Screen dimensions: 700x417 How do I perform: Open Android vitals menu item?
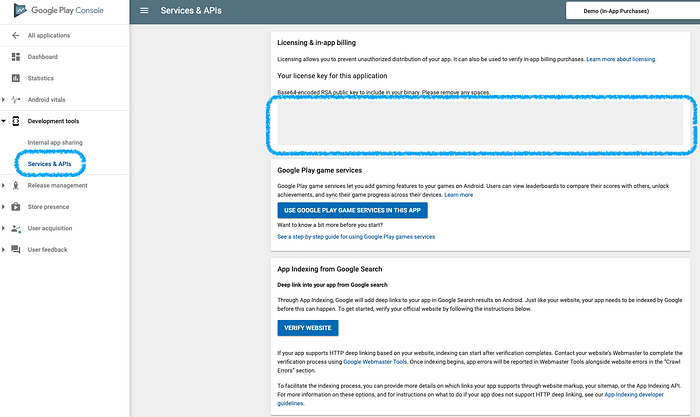pyautogui.click(x=46, y=100)
